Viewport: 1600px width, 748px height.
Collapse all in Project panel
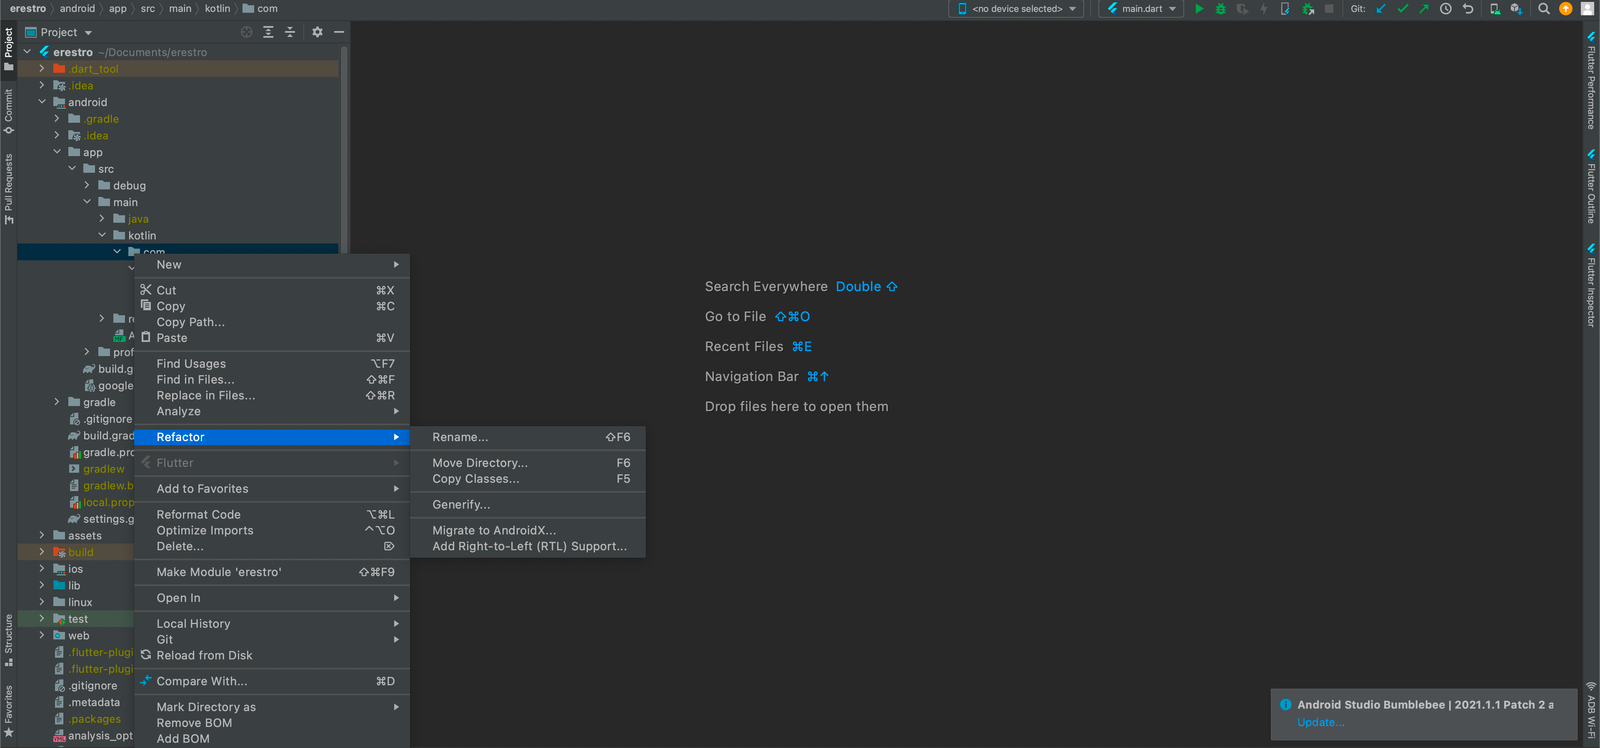[x=290, y=32]
